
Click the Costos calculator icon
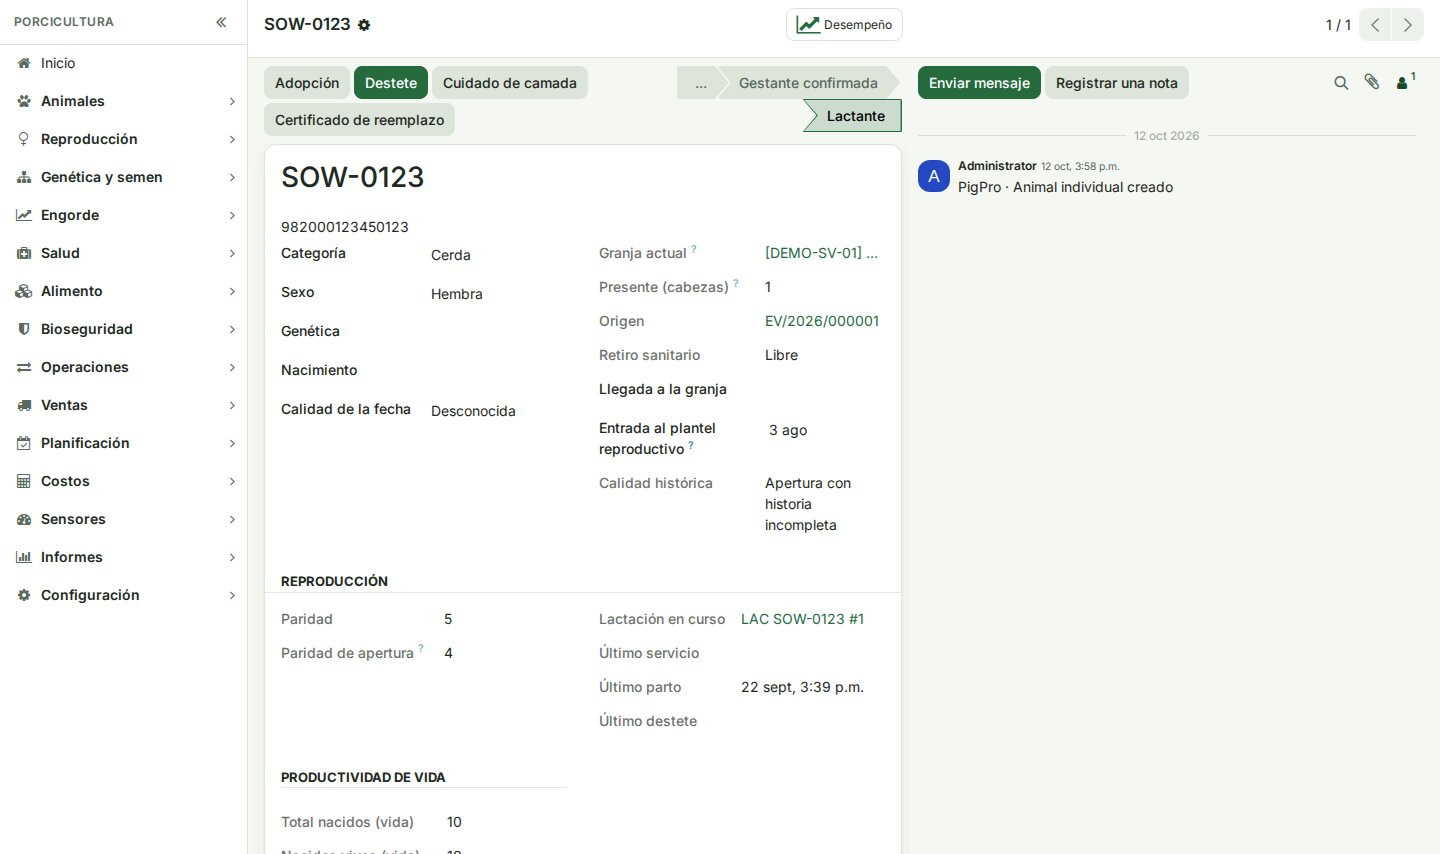coord(24,481)
